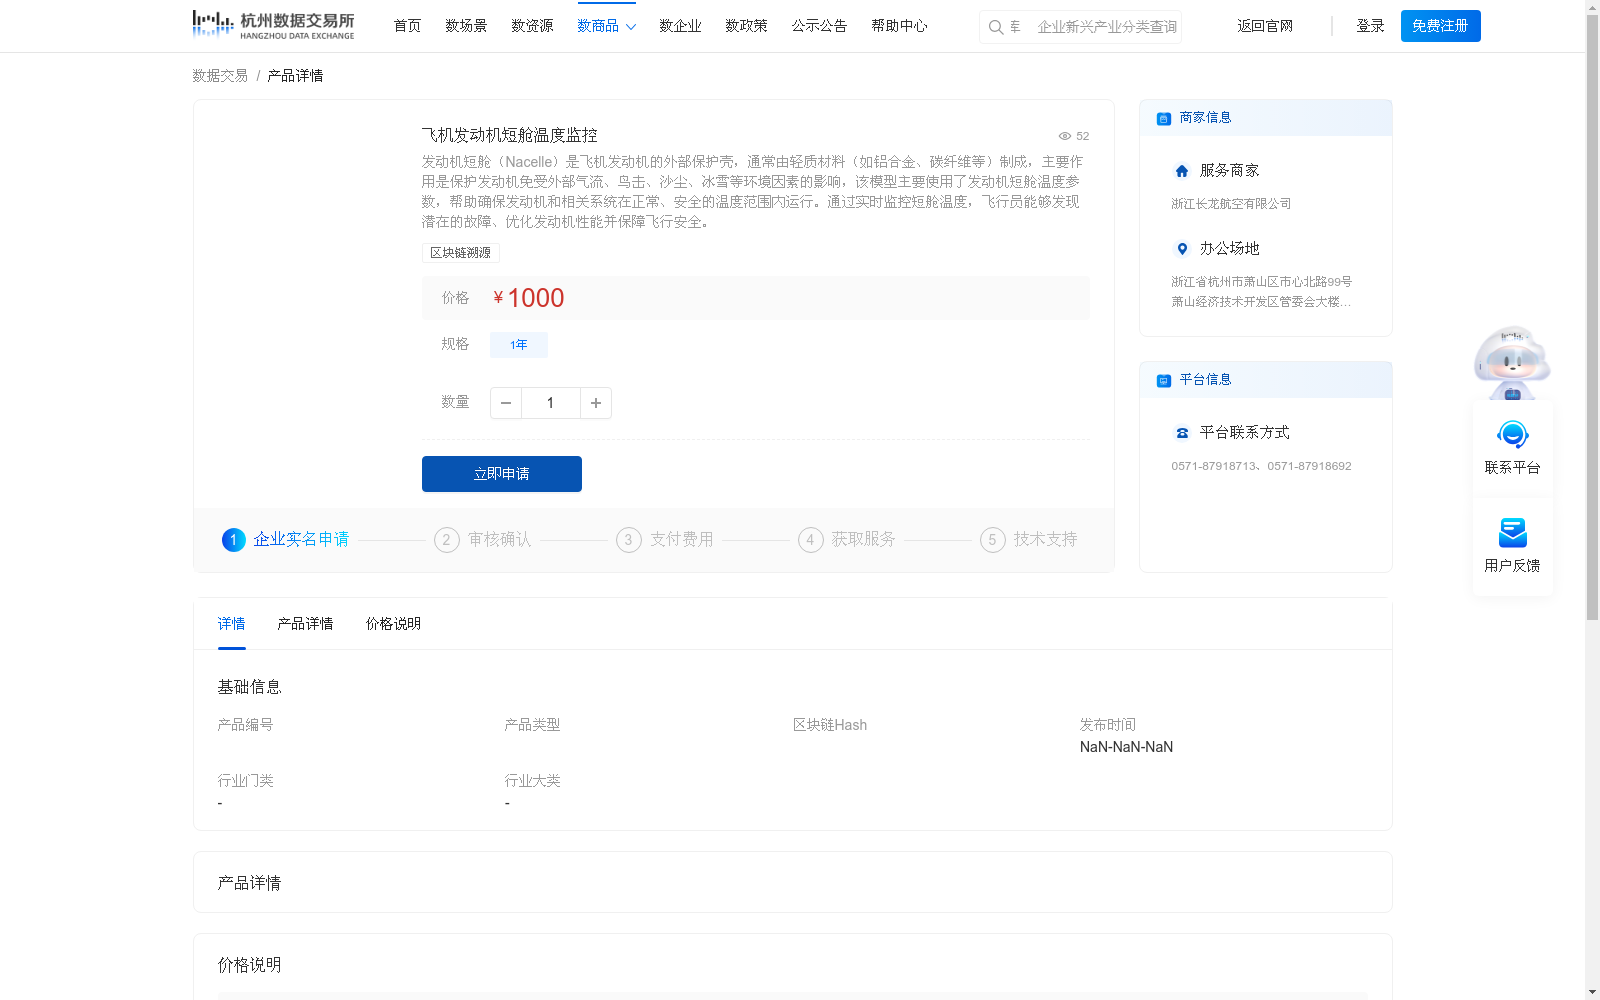1600x1000 pixels.
Task: Click the Hangzhou Data Exchange logo
Action: 273,25
